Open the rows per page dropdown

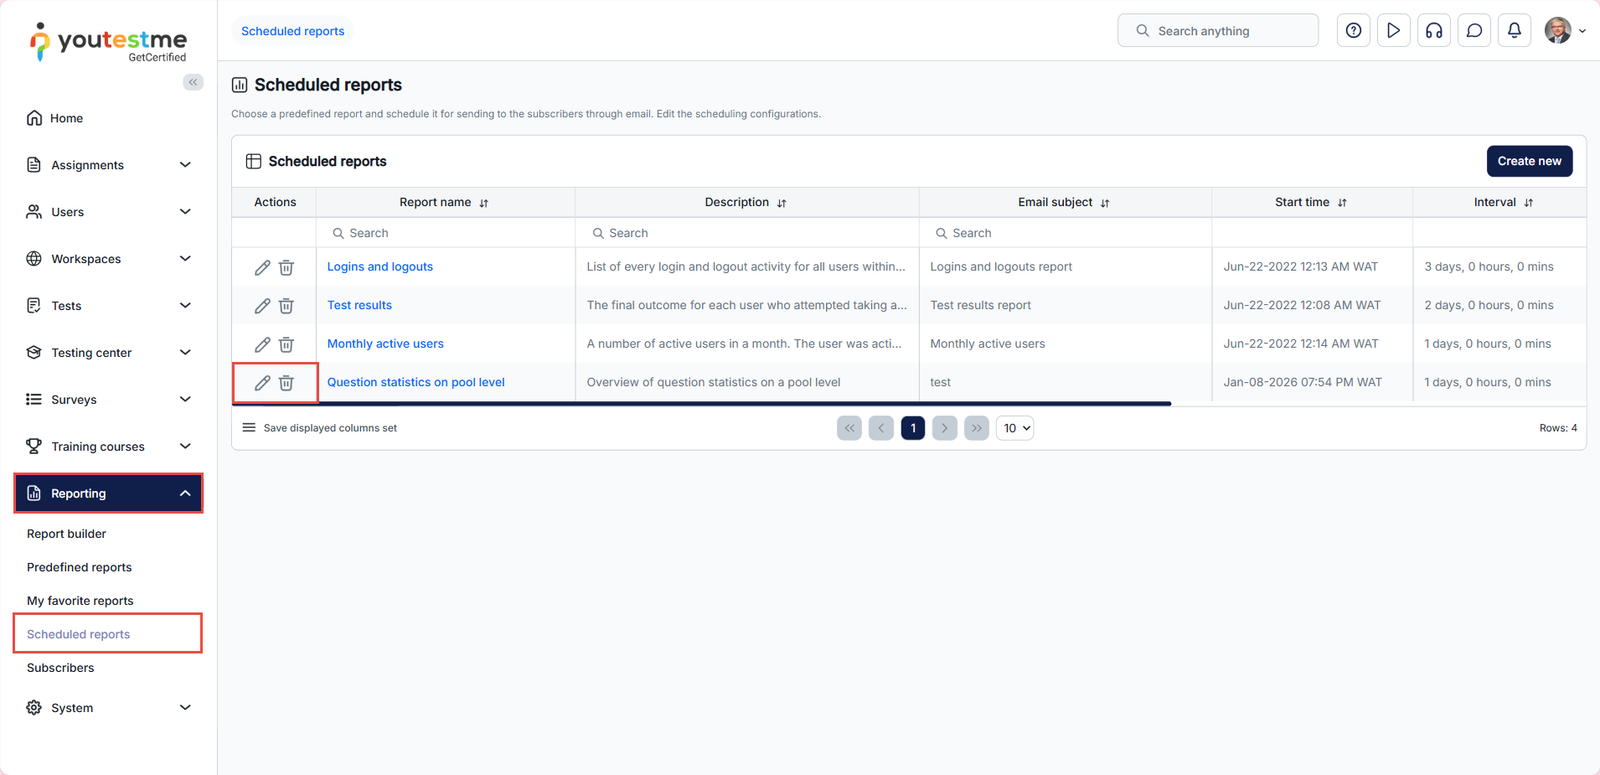pyautogui.click(x=1015, y=428)
